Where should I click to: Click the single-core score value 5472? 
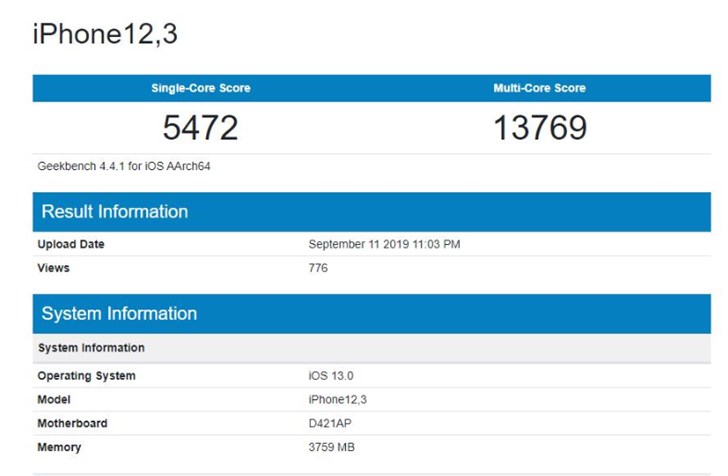(x=200, y=127)
